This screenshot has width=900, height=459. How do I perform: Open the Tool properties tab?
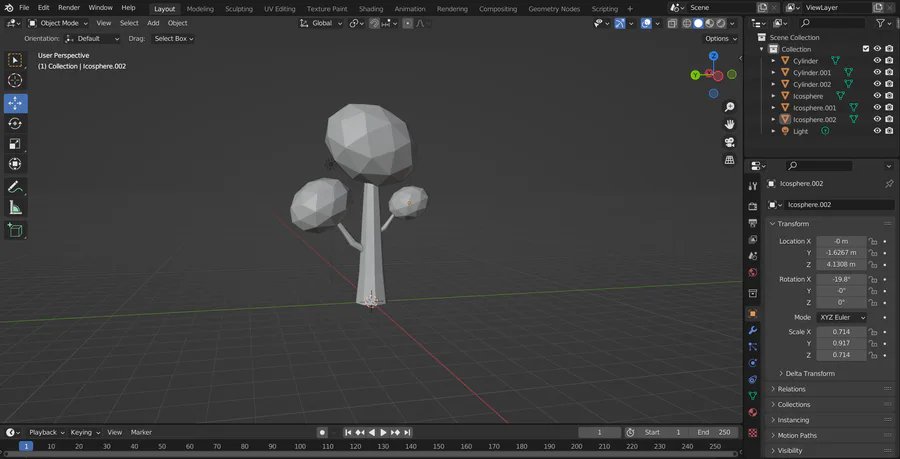coord(753,186)
